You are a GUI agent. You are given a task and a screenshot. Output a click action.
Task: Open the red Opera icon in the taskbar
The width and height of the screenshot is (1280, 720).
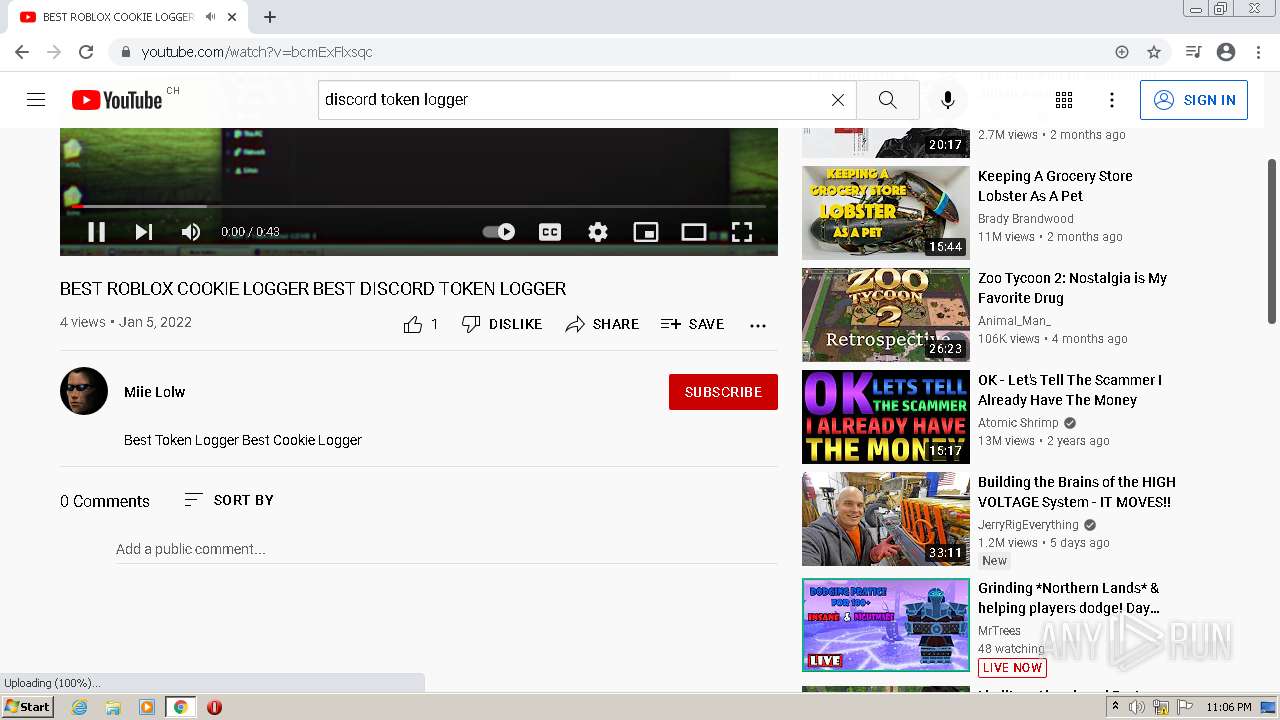(214, 707)
